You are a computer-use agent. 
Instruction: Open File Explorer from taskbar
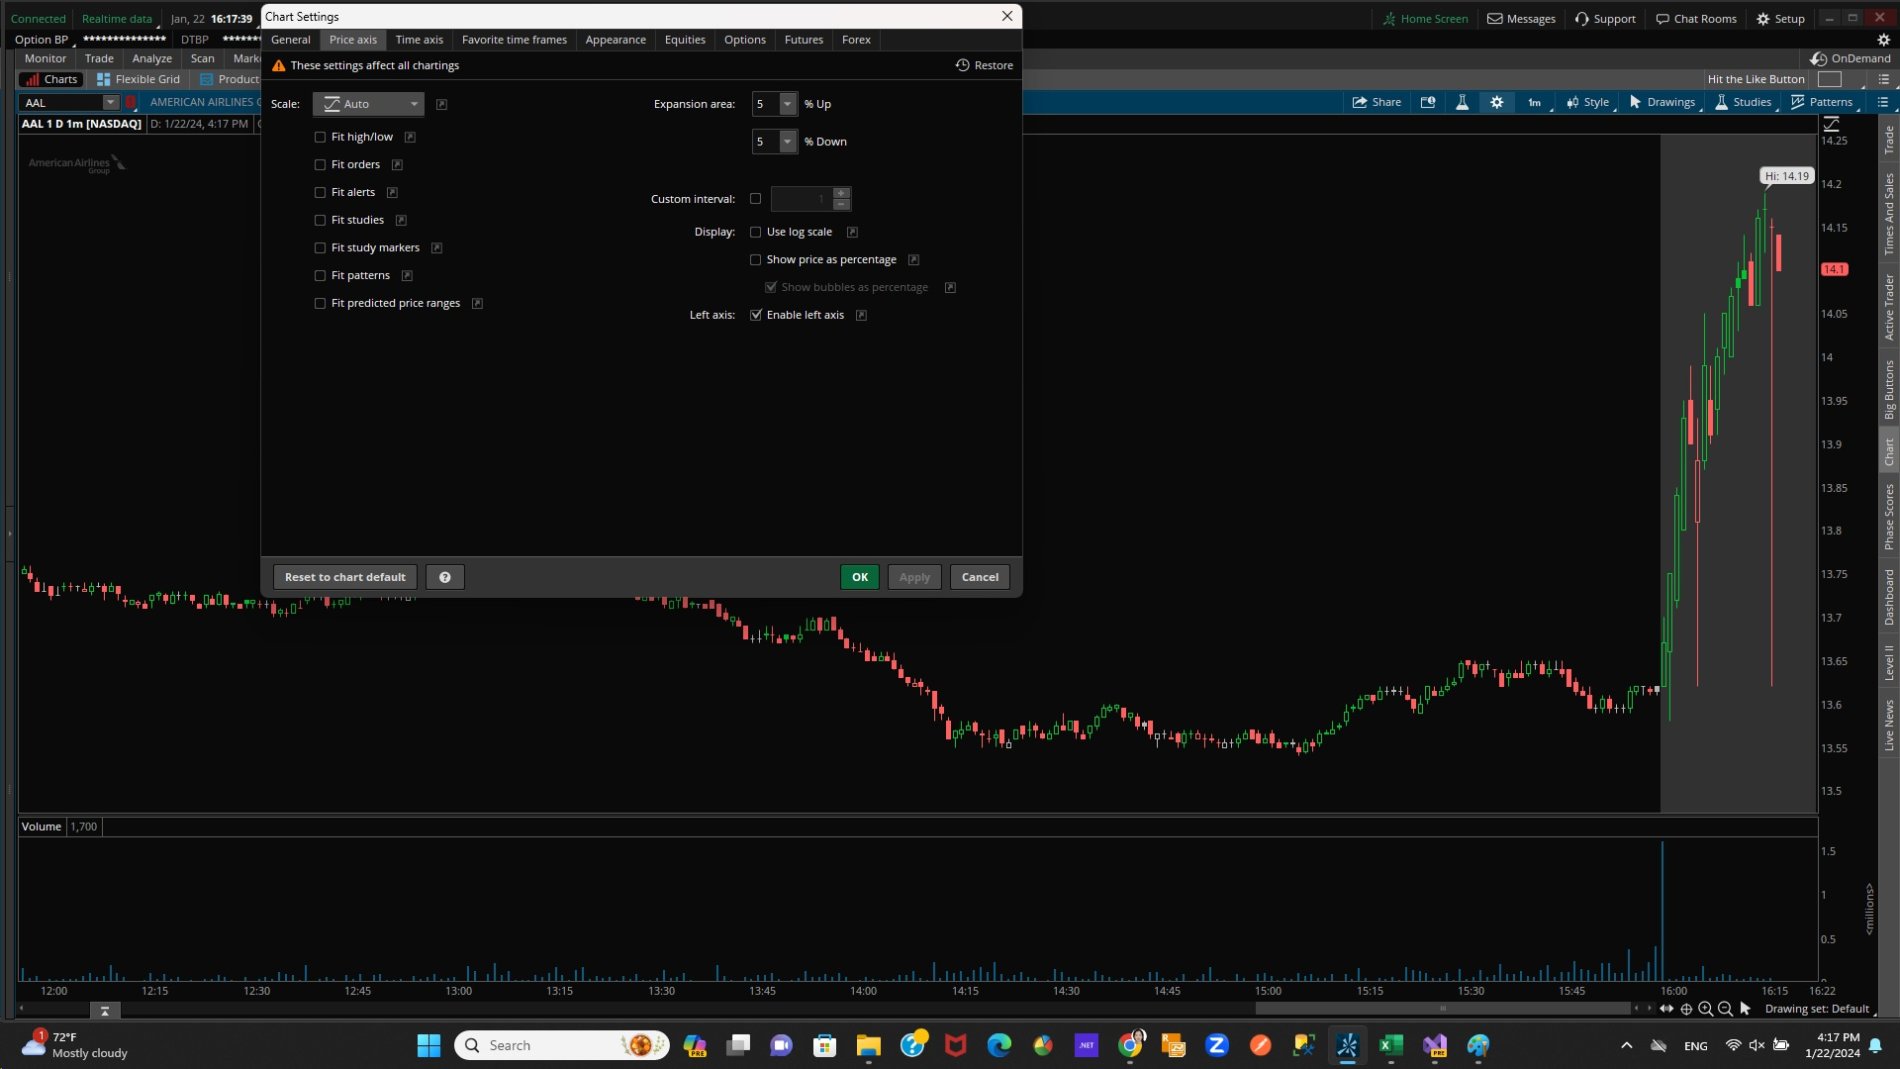(868, 1045)
